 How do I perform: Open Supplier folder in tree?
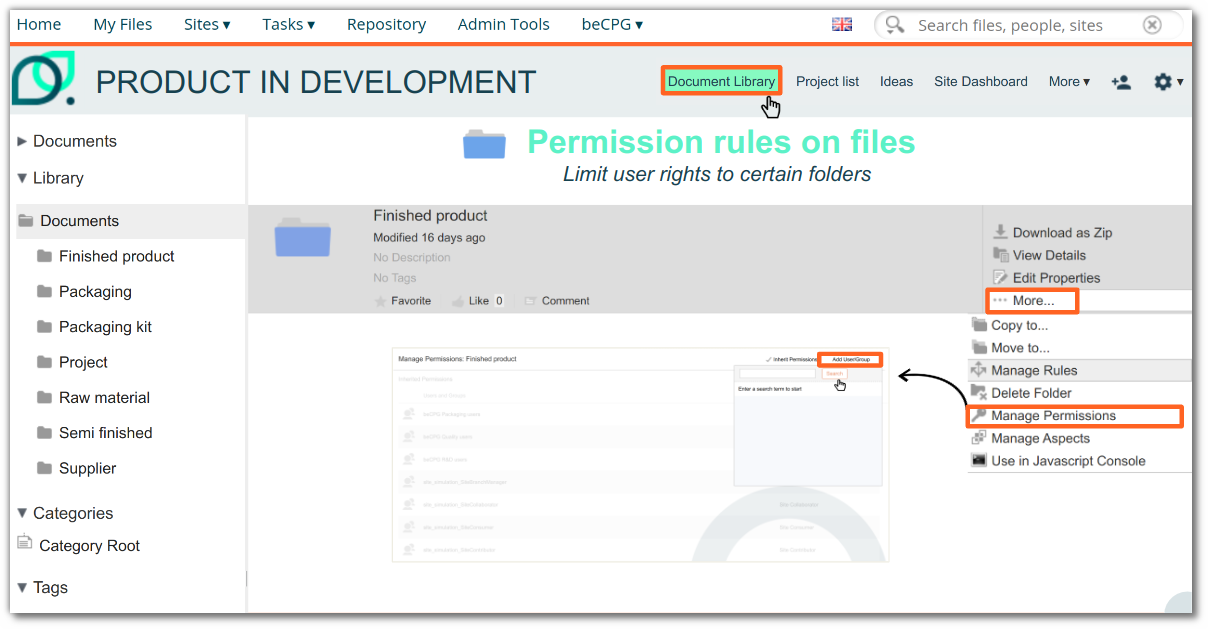(87, 468)
